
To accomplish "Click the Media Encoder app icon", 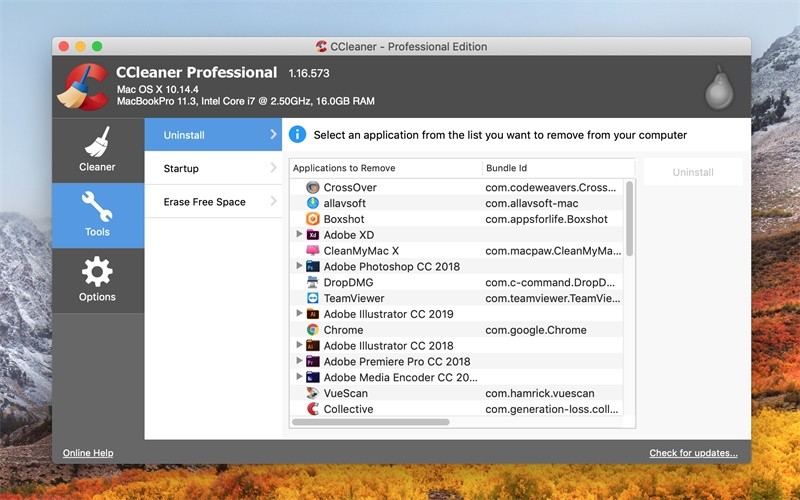I will pos(313,377).
